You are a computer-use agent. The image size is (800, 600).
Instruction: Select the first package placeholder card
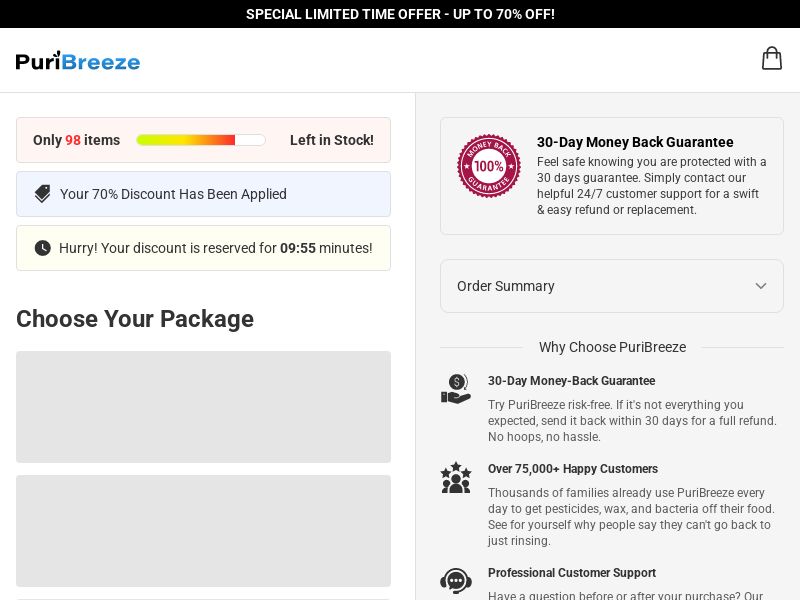(x=203, y=407)
